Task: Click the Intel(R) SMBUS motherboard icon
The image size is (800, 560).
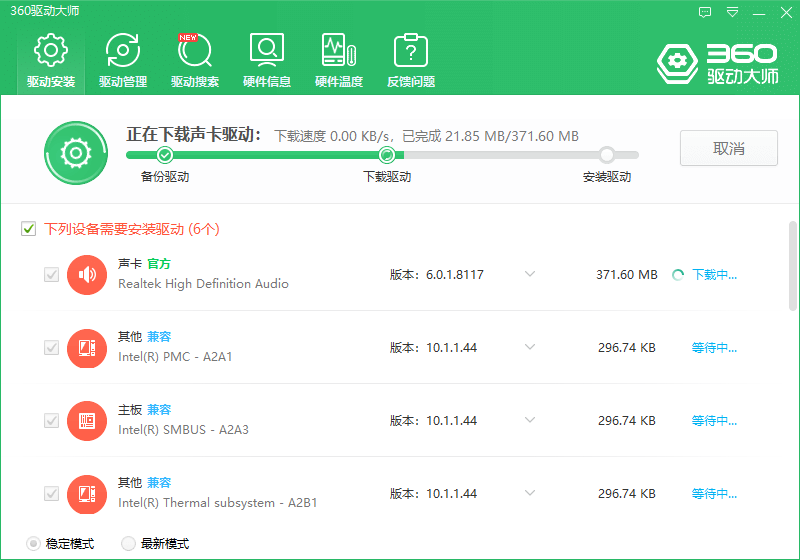Action: (87, 421)
